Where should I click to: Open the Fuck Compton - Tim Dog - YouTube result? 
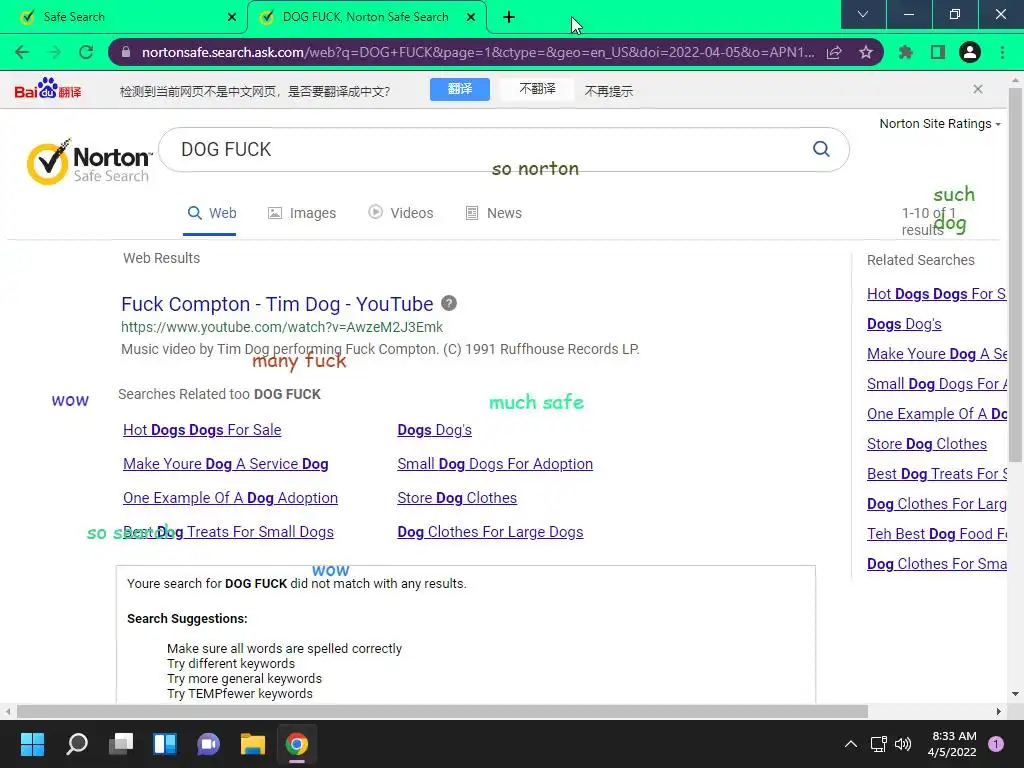pyautogui.click(x=277, y=304)
